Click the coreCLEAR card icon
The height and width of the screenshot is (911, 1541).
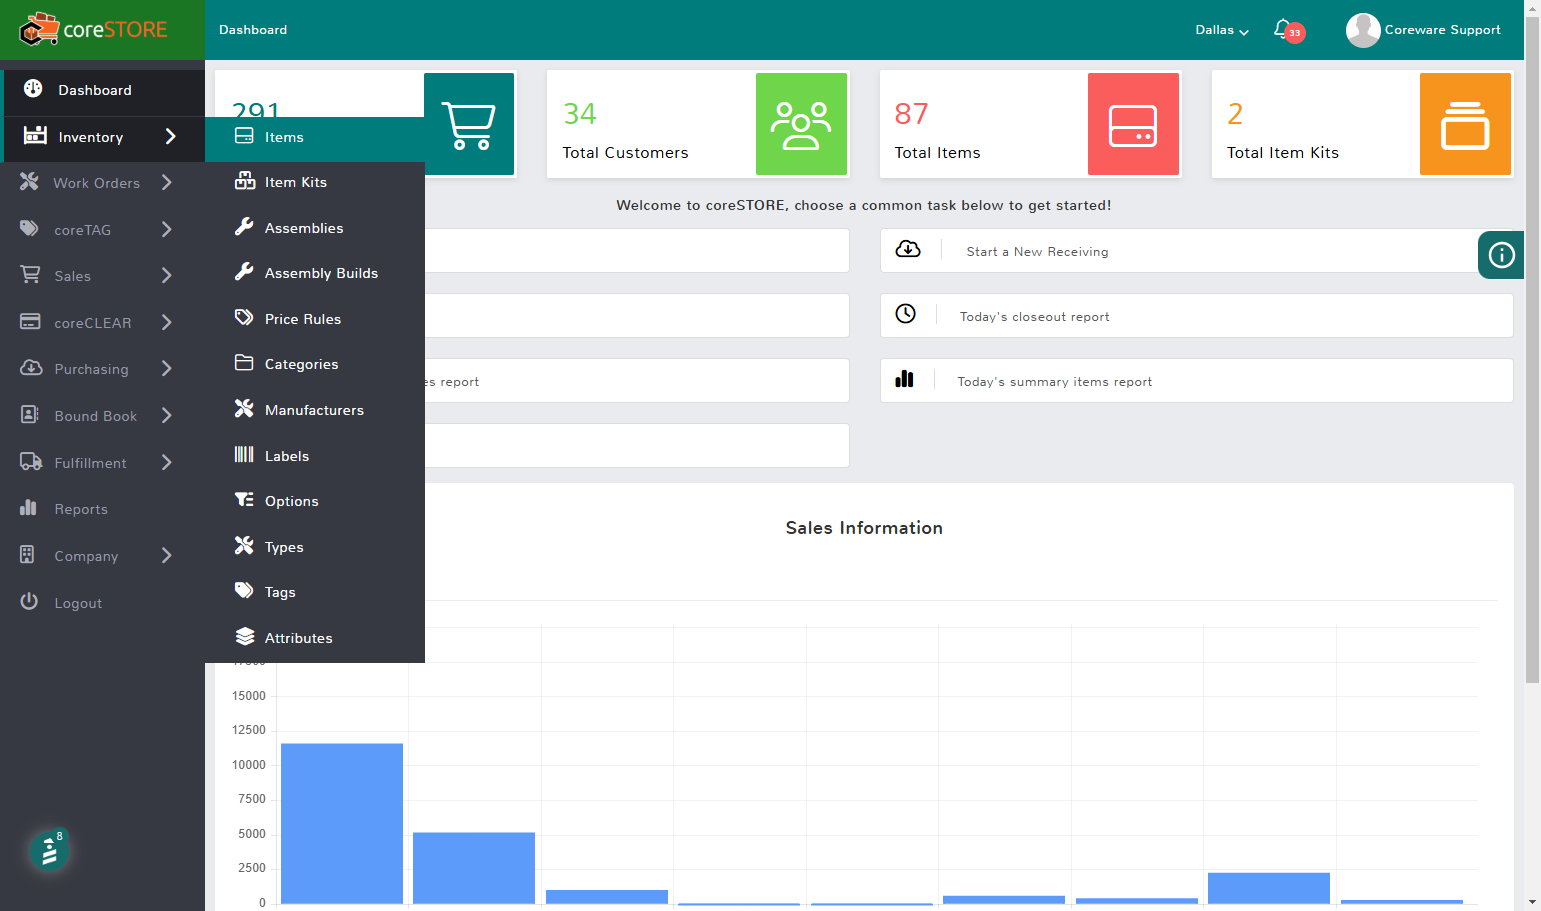[31, 321]
